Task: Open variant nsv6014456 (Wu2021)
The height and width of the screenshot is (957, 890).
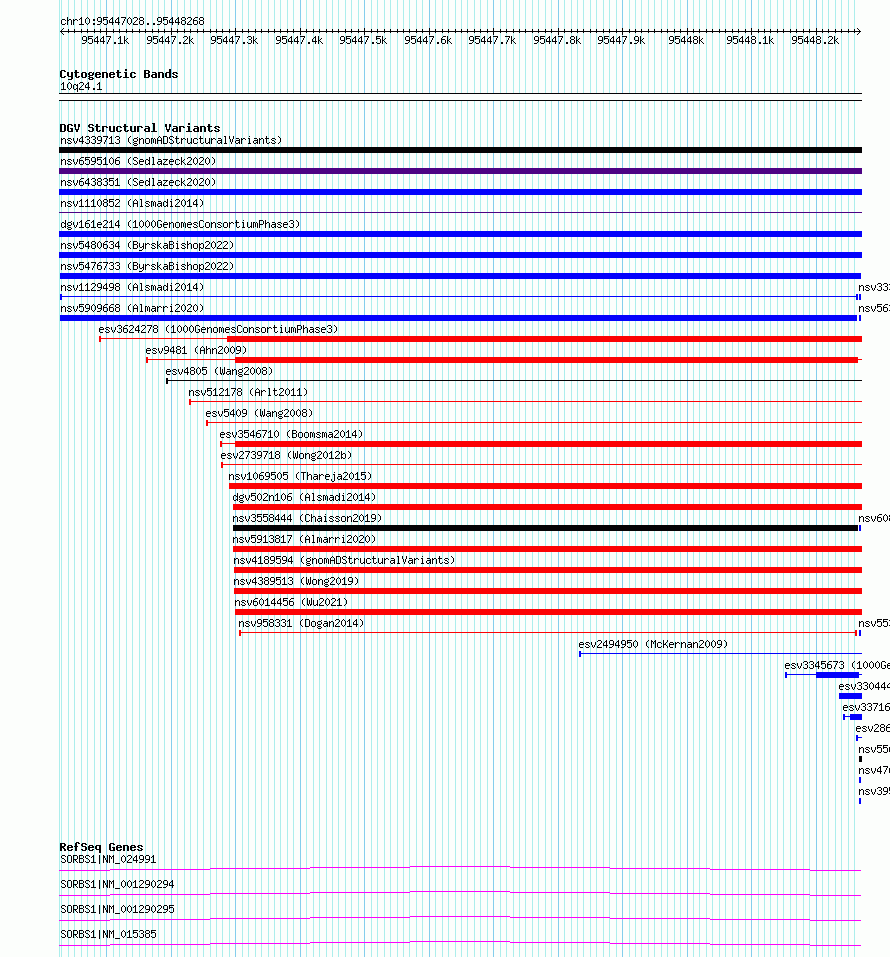Action: pos(291,602)
